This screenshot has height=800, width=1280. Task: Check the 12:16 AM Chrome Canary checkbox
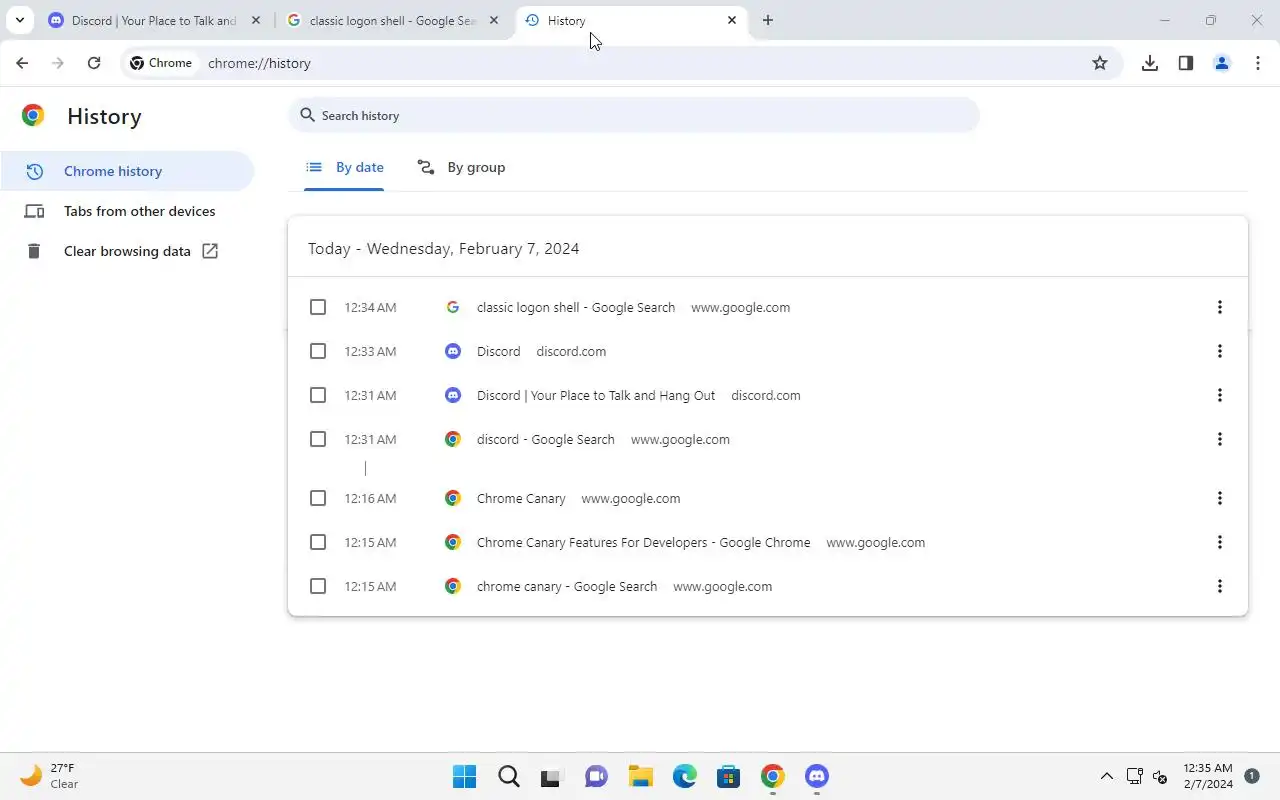318,498
